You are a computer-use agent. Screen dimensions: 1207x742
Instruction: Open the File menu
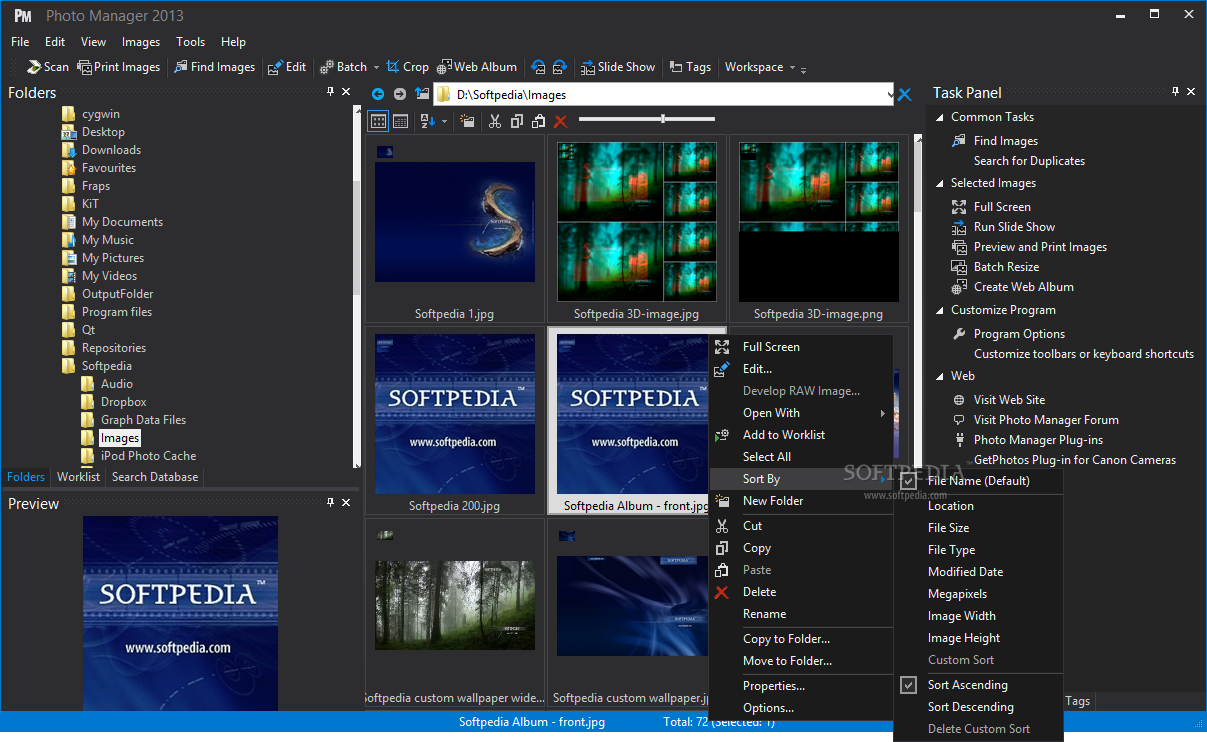coord(20,42)
